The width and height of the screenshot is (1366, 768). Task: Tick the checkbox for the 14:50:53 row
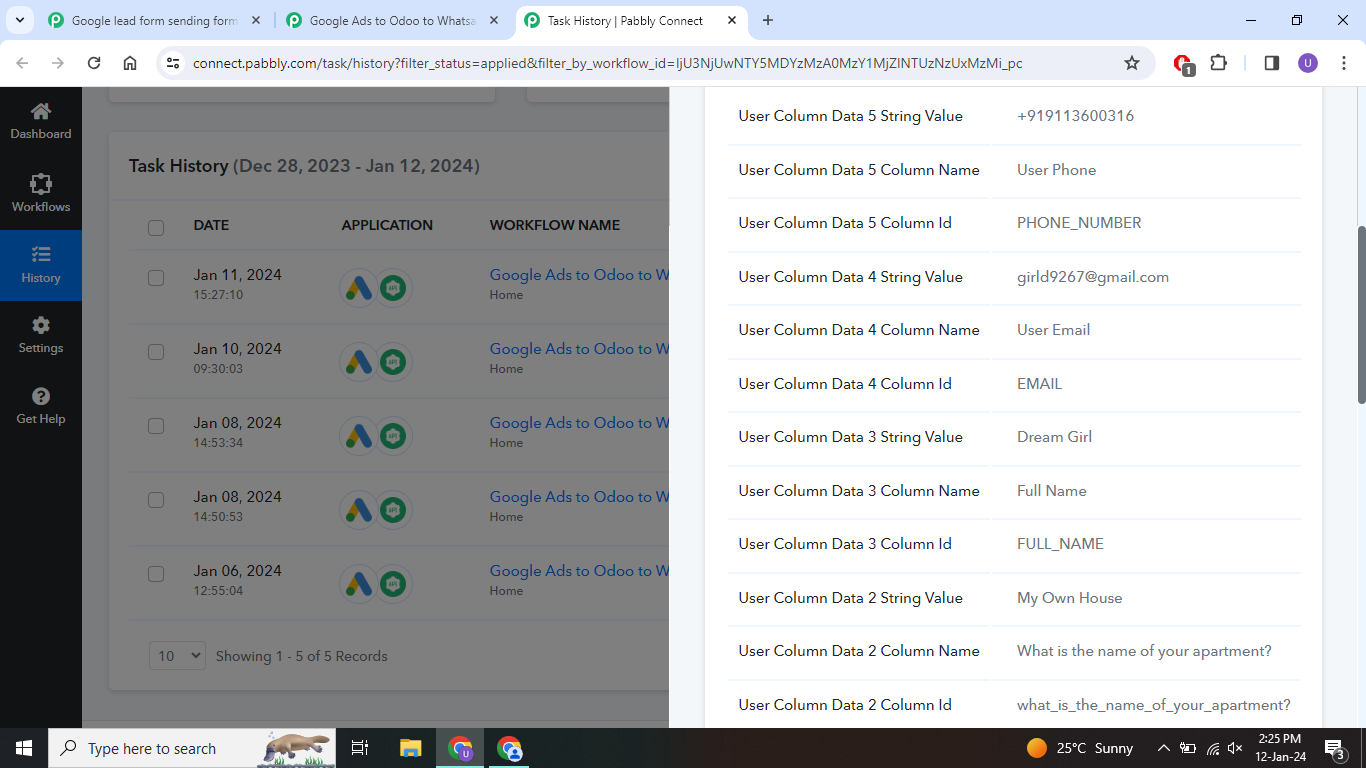[x=156, y=500]
